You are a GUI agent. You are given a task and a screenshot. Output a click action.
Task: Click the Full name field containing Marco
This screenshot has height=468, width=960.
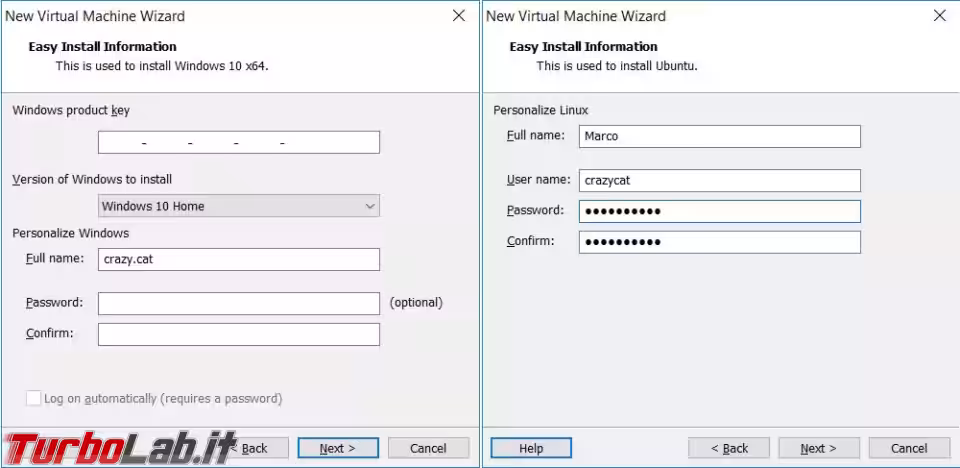pos(720,137)
